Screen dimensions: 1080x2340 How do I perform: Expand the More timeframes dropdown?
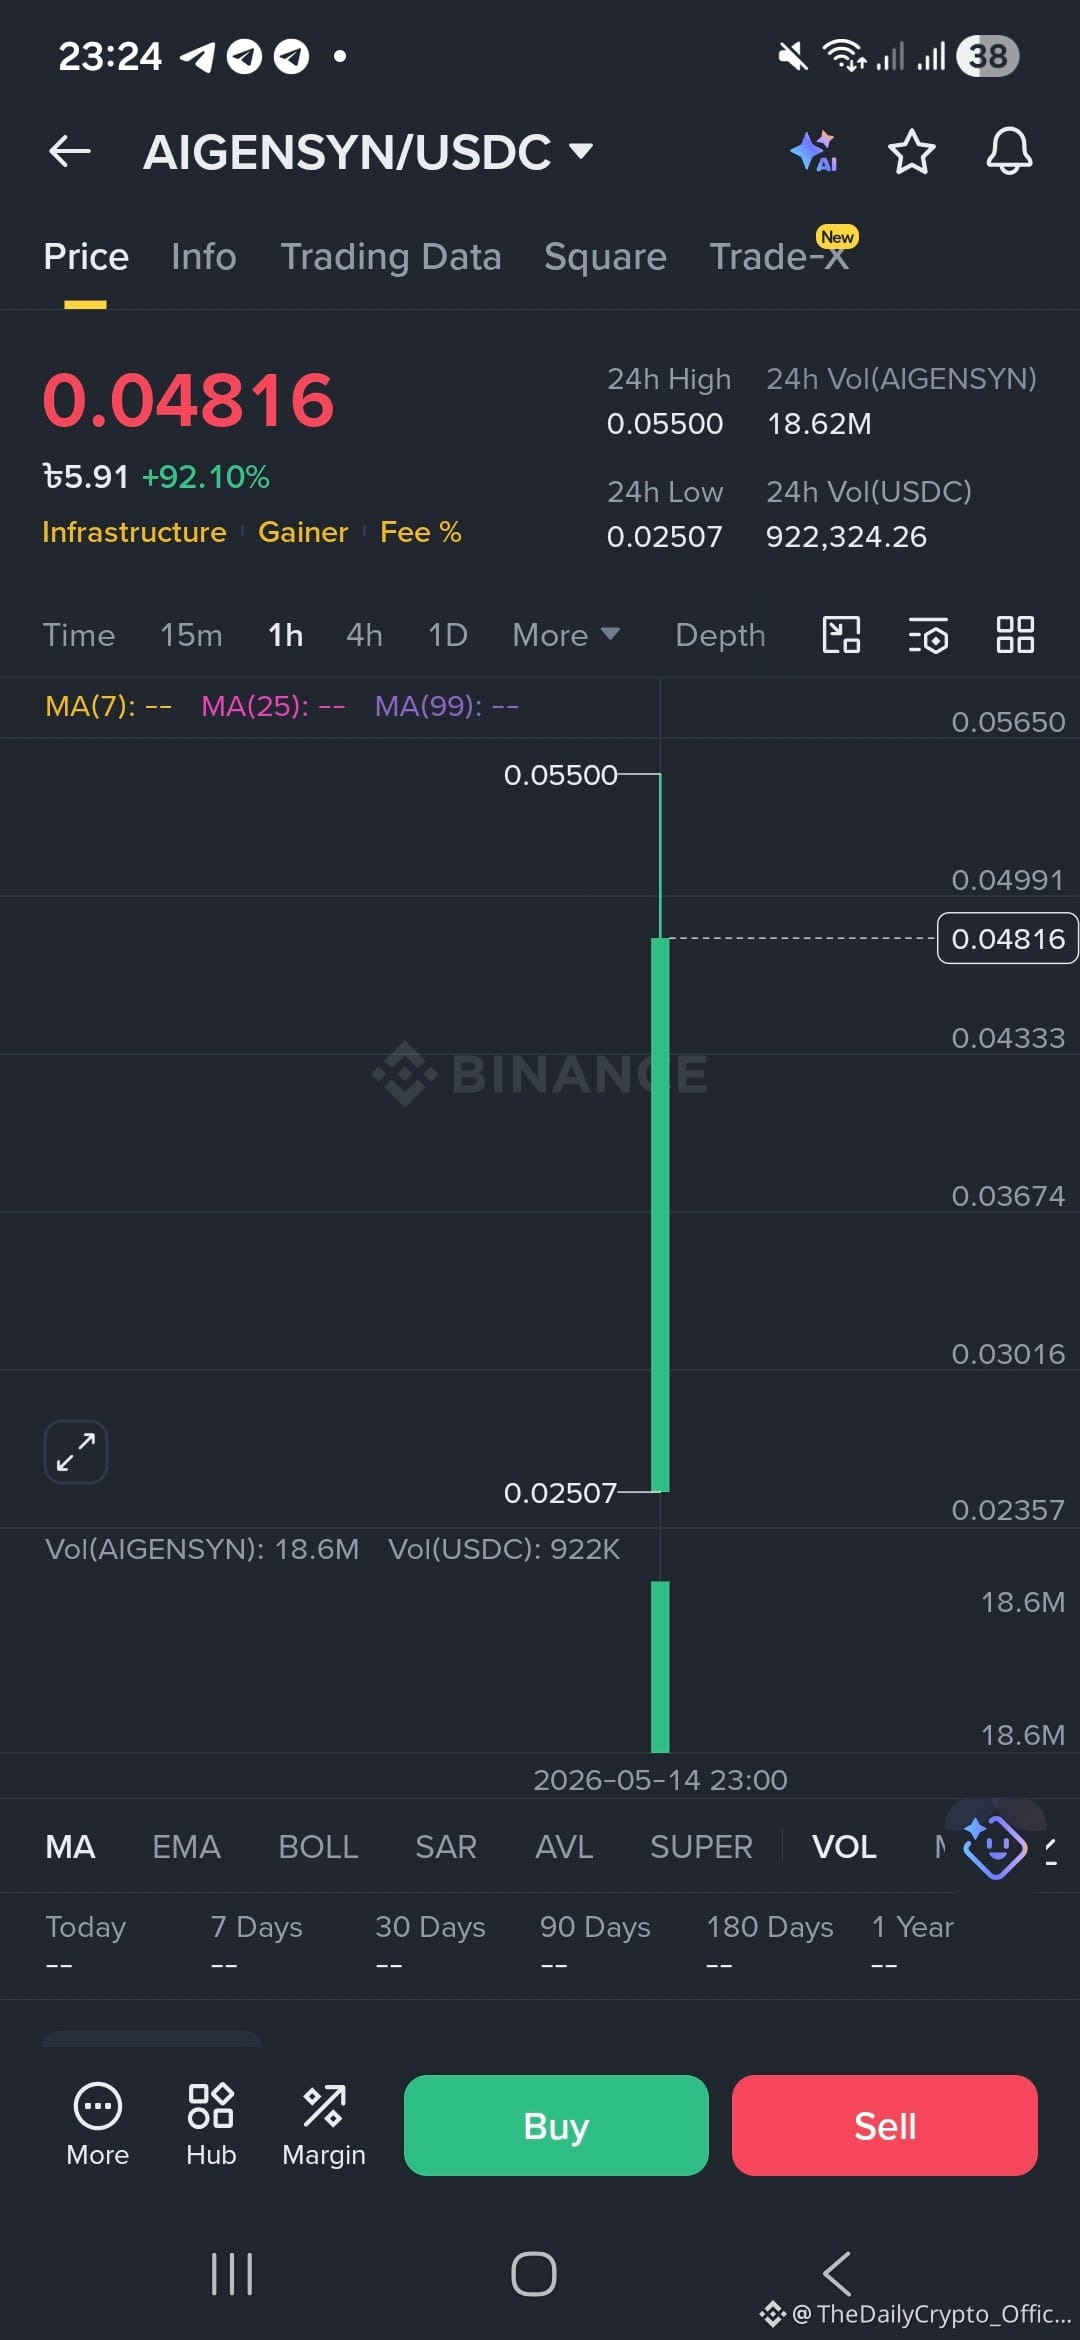point(566,635)
